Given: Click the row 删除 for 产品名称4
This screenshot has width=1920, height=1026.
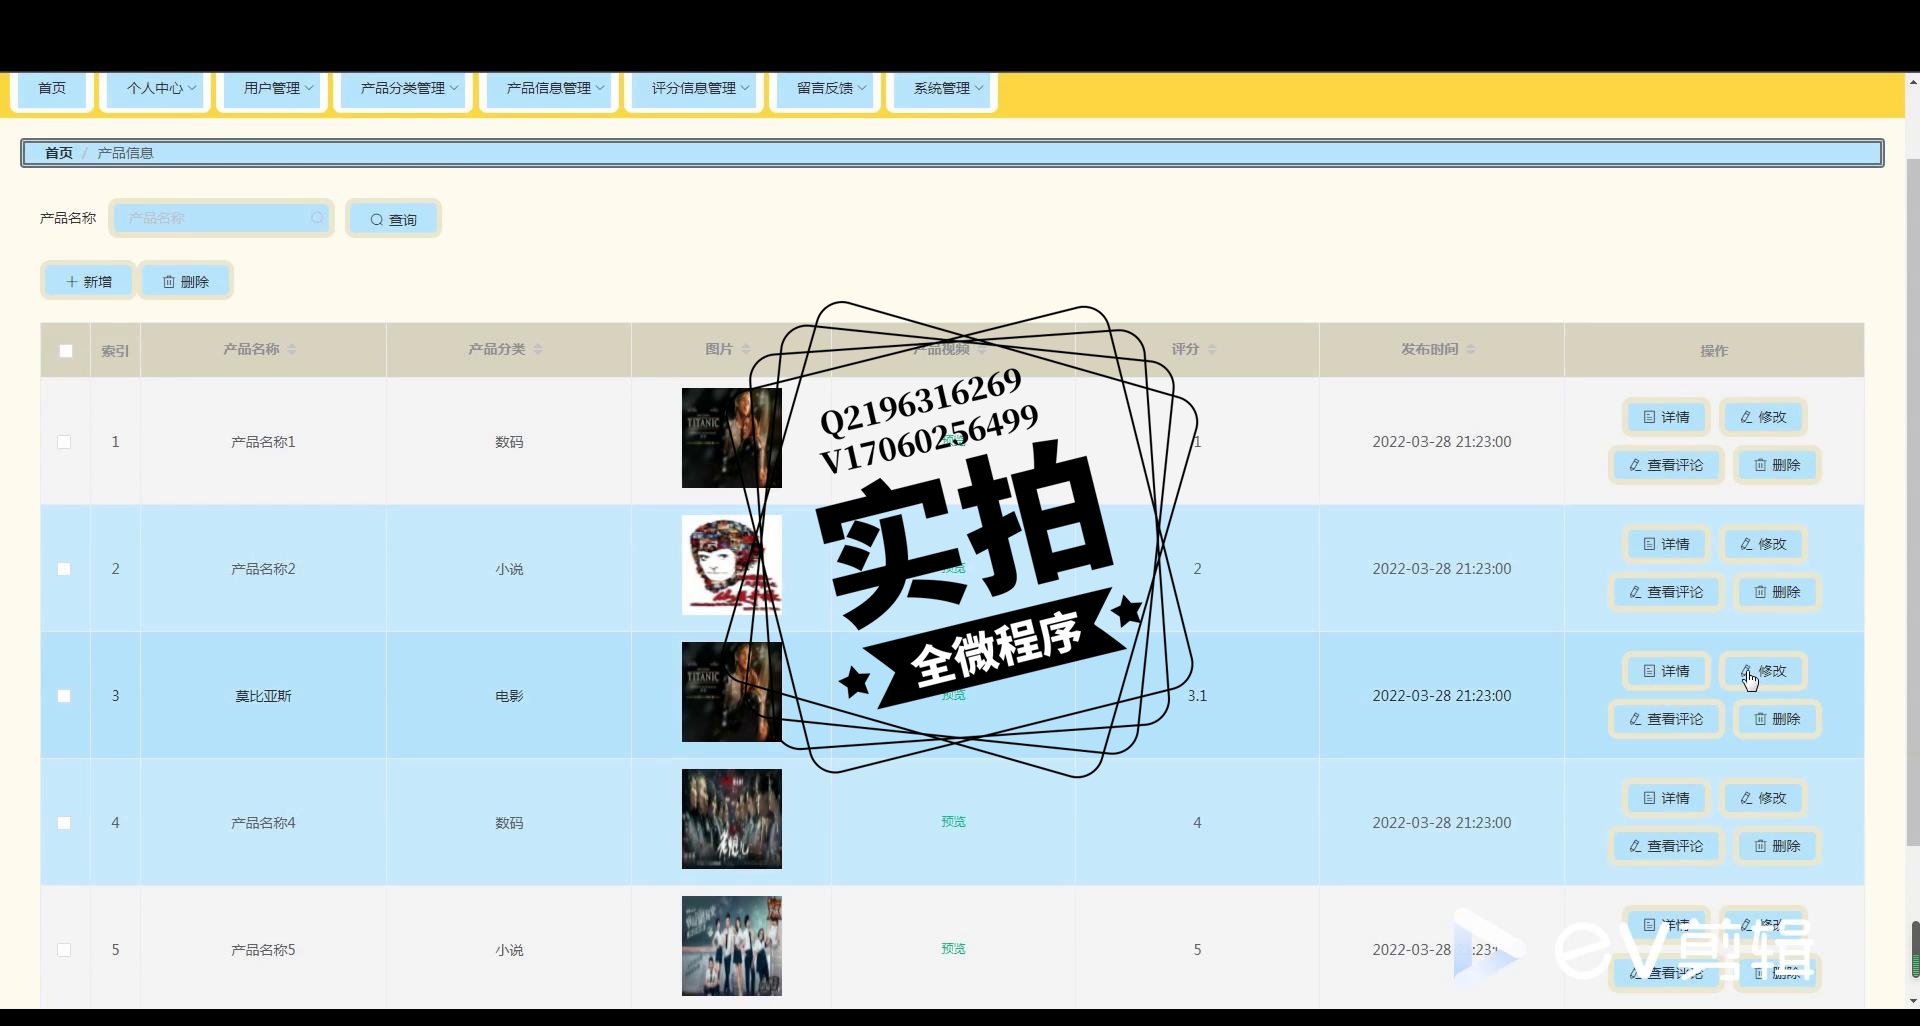Looking at the screenshot, I should coord(1777,846).
